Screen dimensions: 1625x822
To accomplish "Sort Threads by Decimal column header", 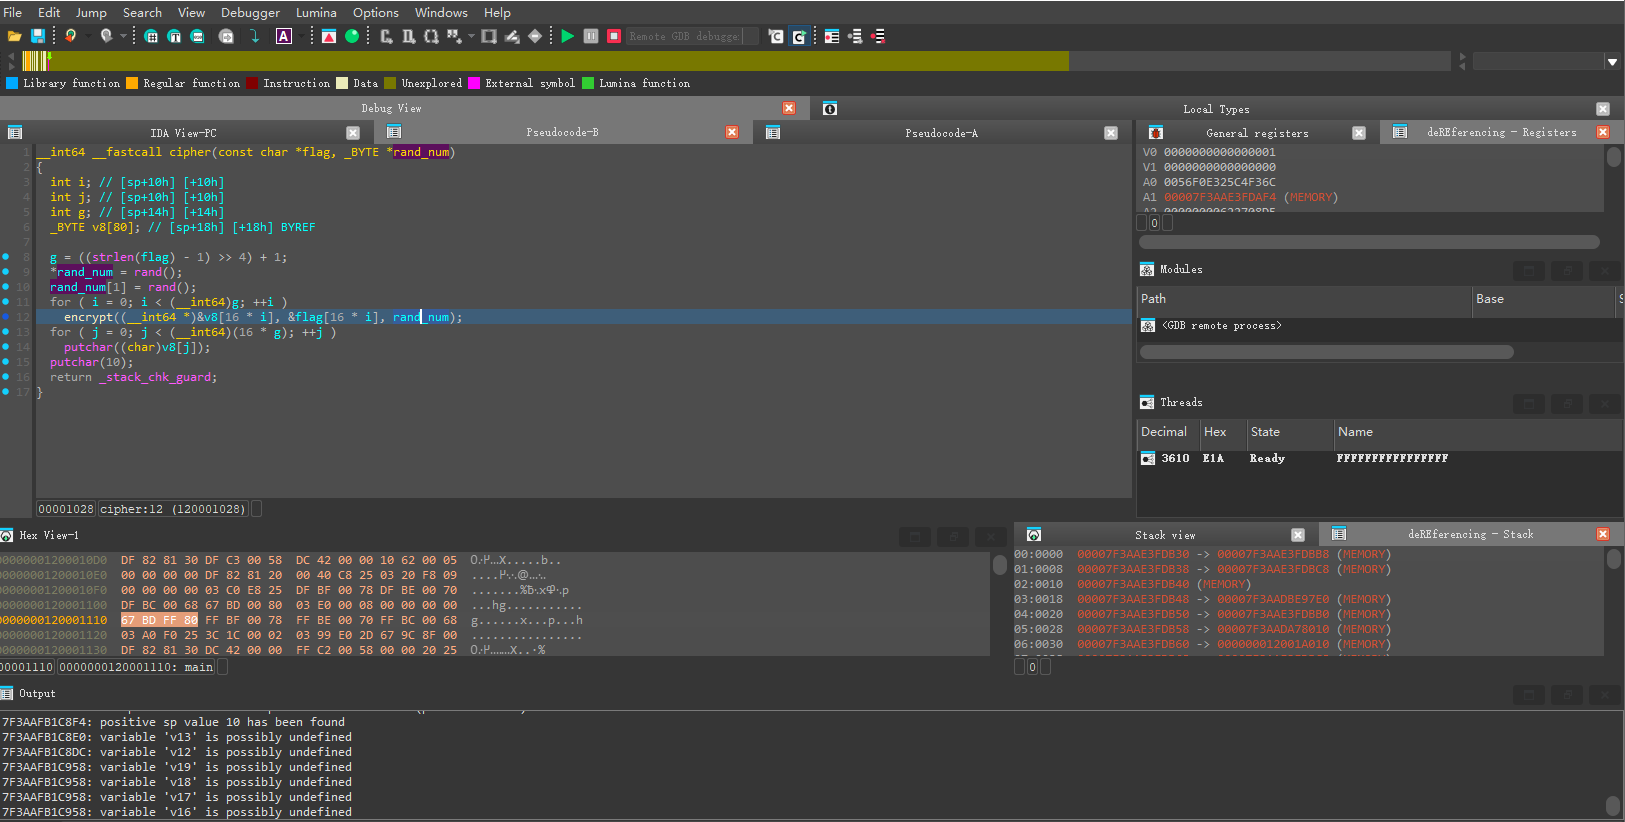I will pos(1168,432).
